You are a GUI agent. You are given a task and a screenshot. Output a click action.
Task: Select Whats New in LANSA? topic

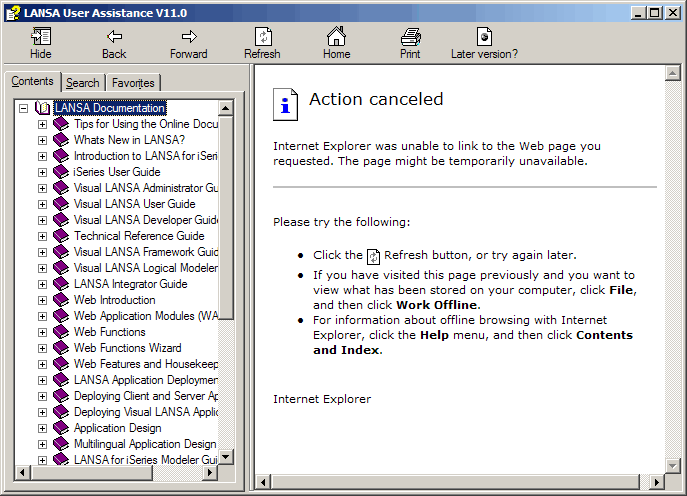click(129, 140)
